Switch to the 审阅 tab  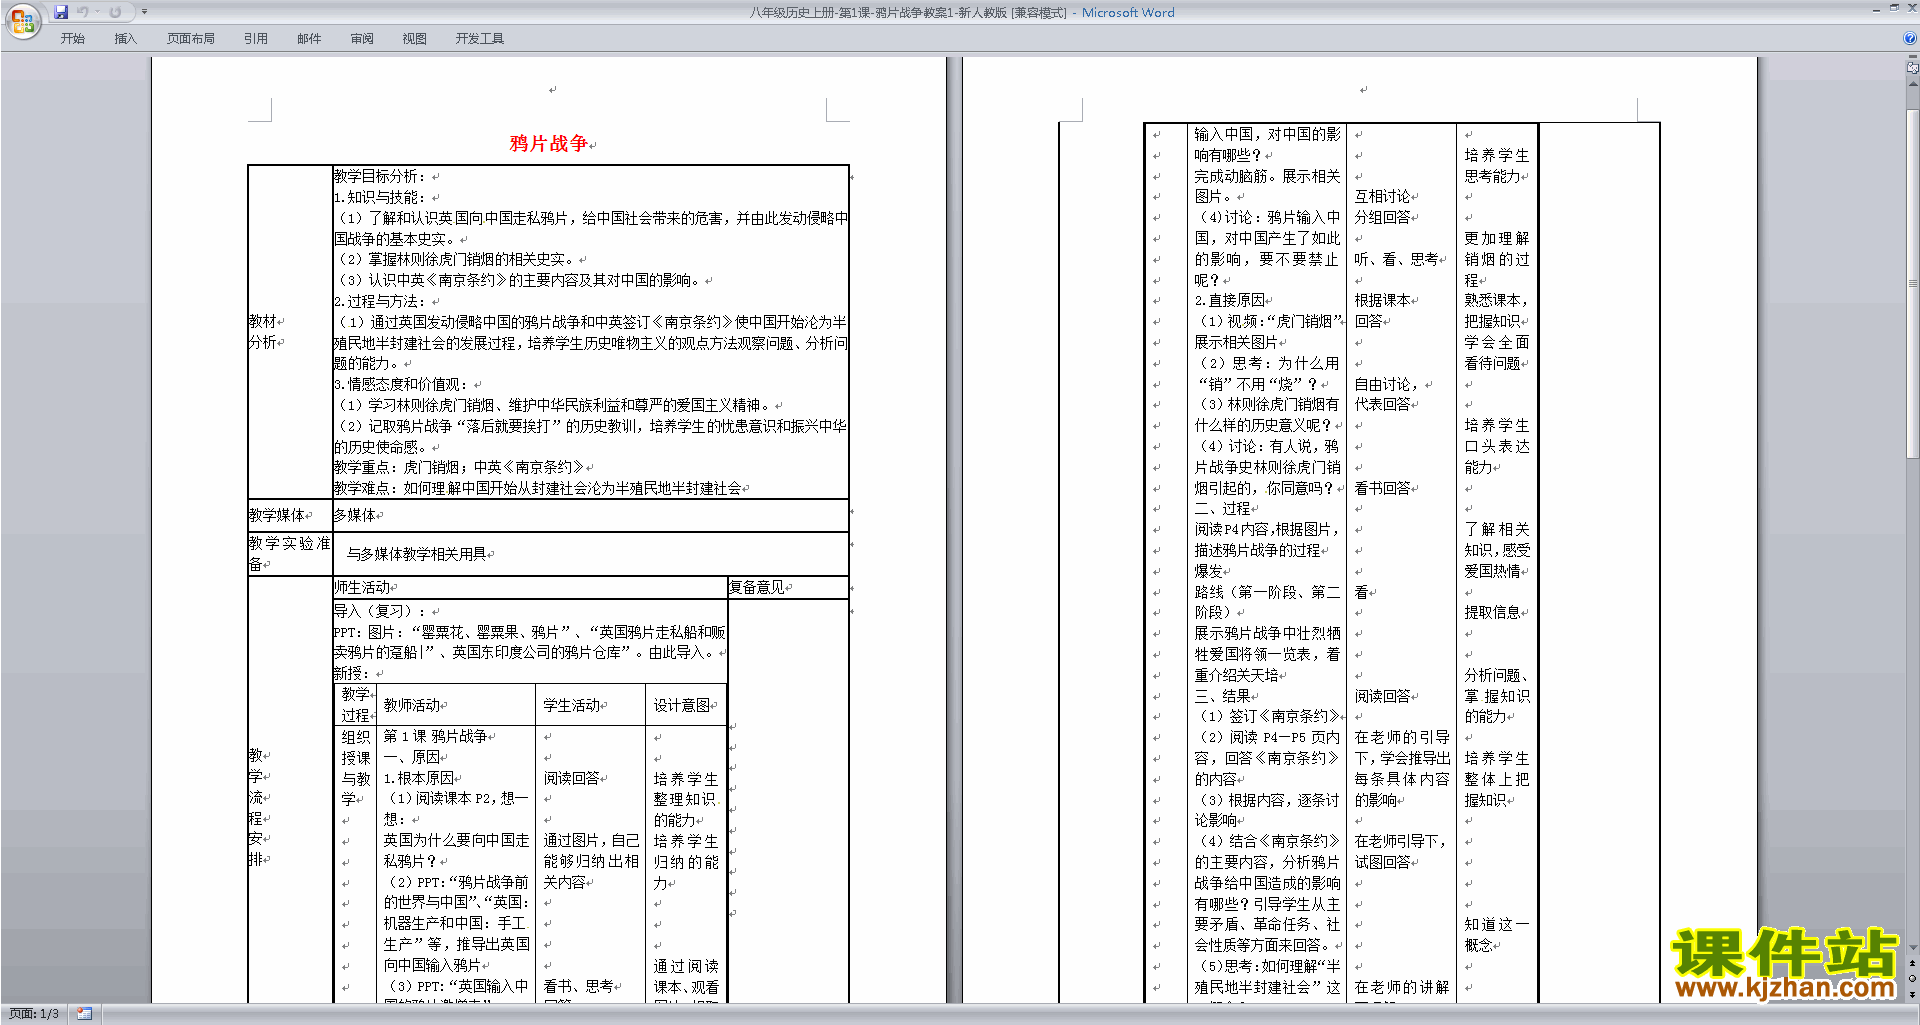coord(362,38)
